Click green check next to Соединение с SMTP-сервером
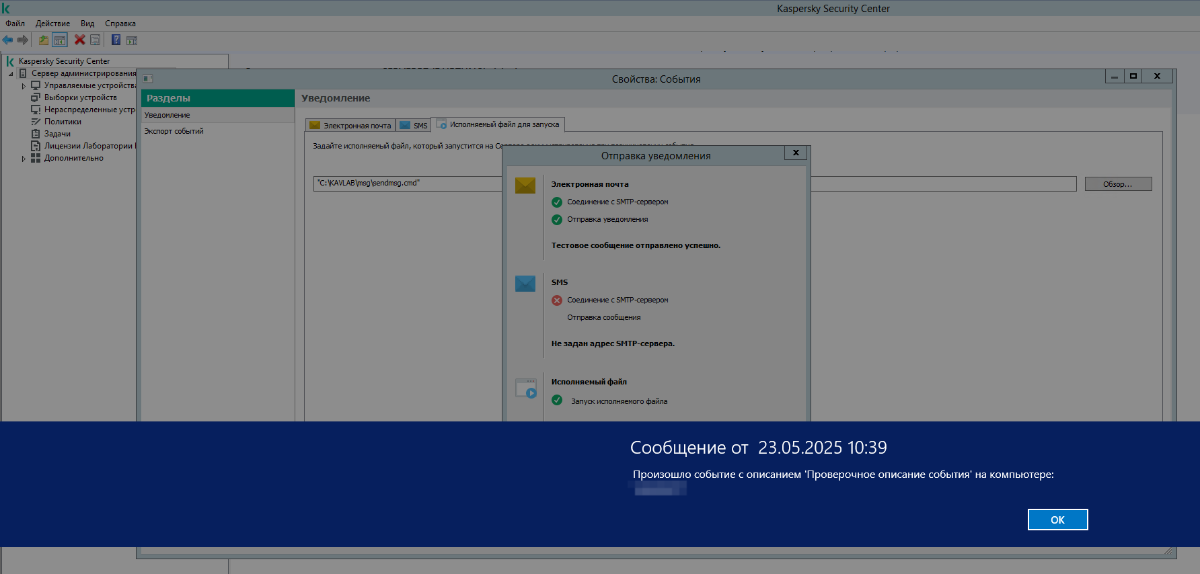This screenshot has width=1200, height=574. coord(557,201)
